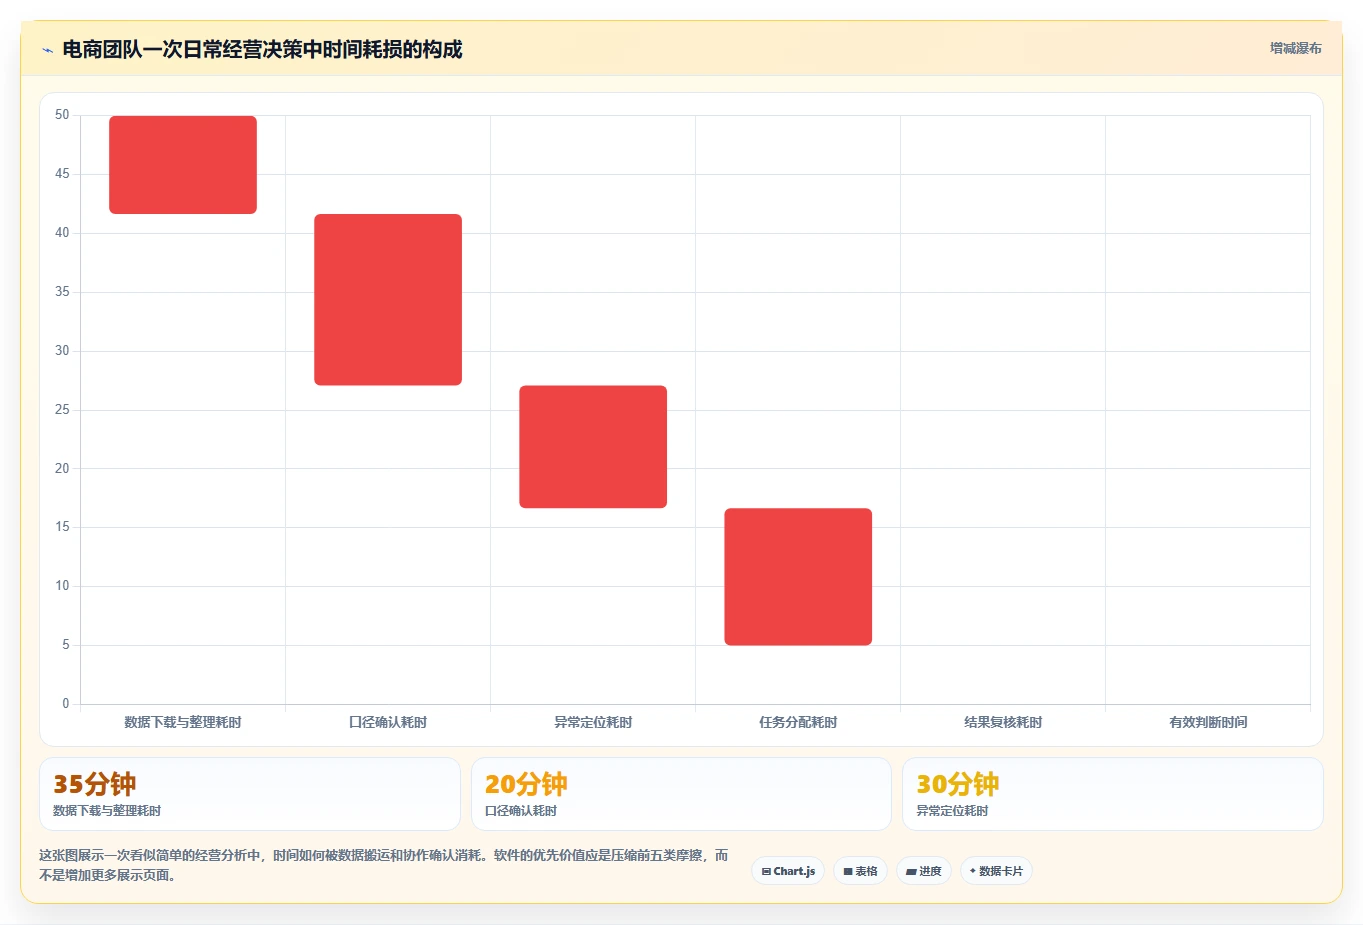Click the red bar for 异常定位耗时

tap(593, 447)
